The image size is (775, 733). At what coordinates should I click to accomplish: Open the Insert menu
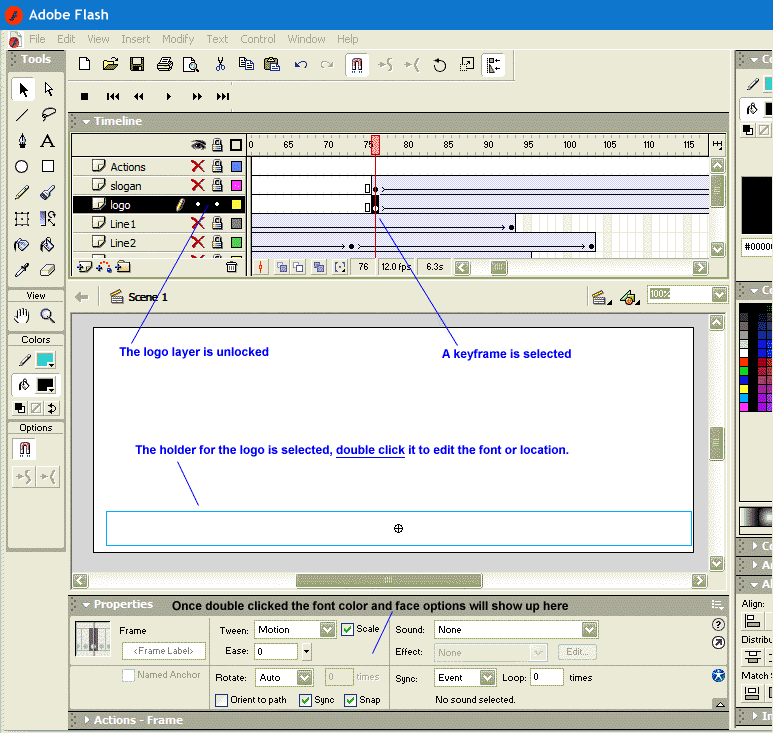pyautogui.click(x=136, y=39)
